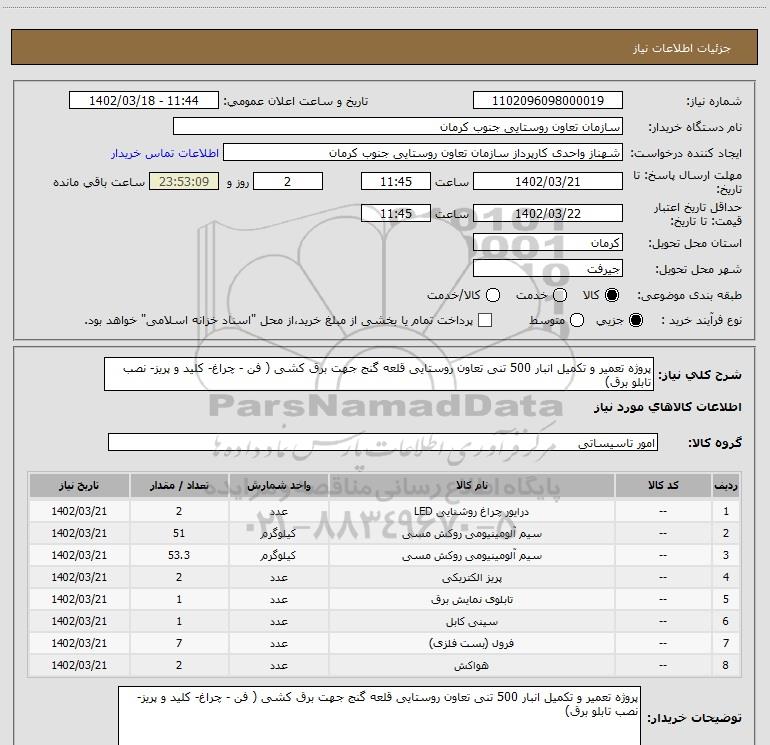
Task: Click the delivery province کرمان field
Action: click(x=548, y=243)
